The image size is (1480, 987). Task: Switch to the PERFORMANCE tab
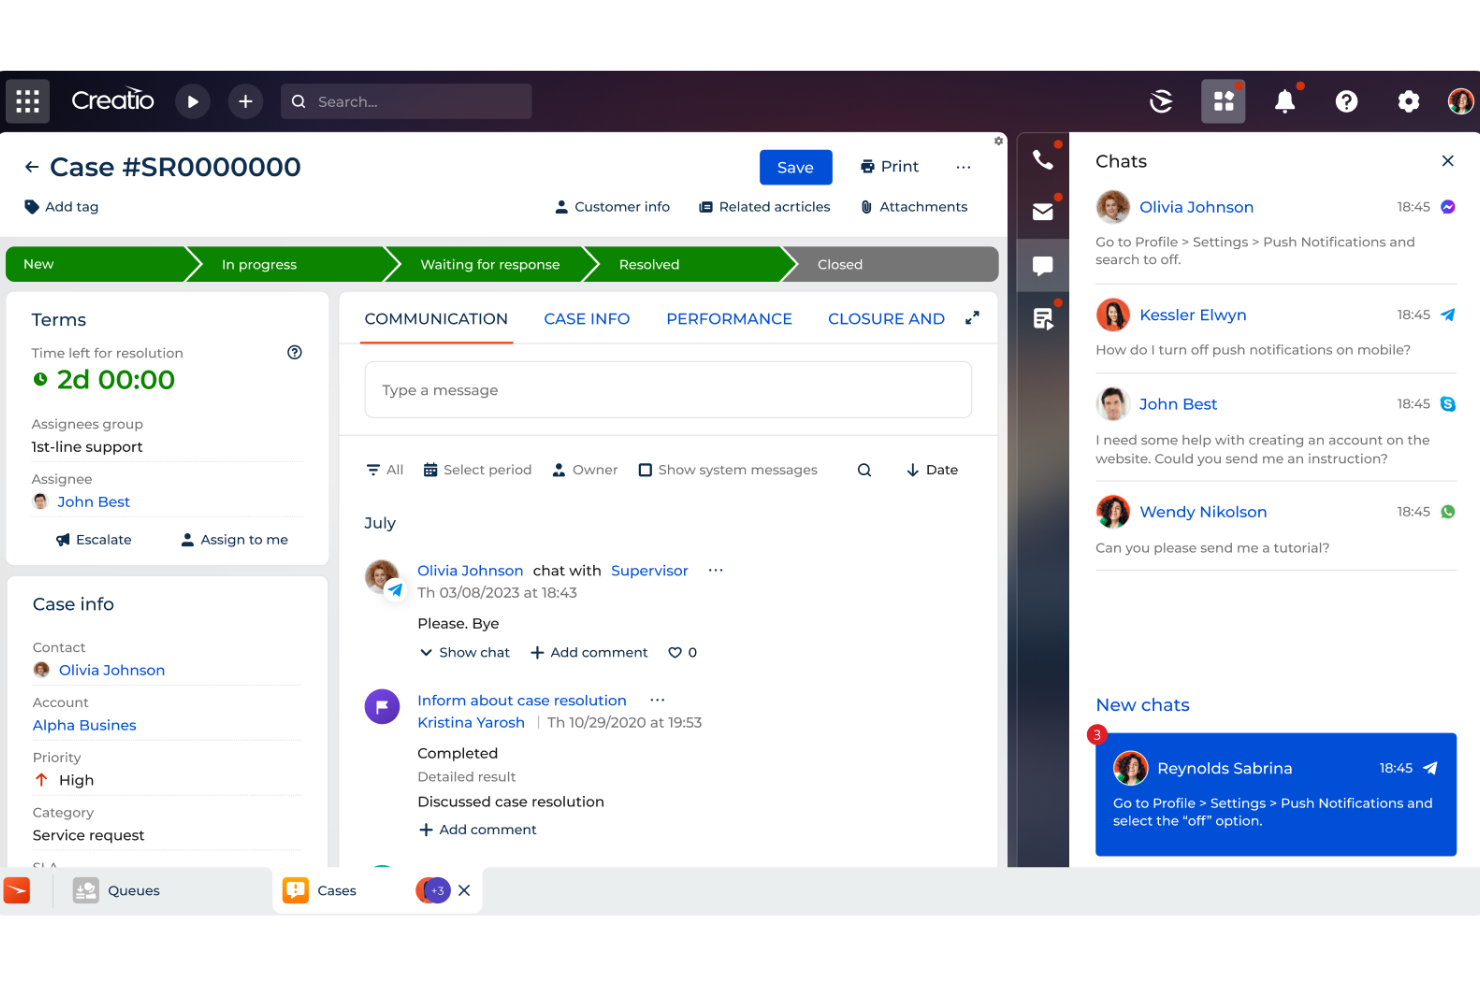[729, 318]
